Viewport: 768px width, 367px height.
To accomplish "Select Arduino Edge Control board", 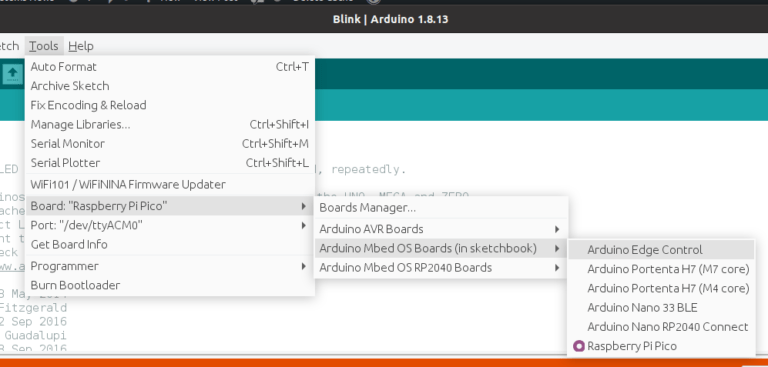I will pyautogui.click(x=661, y=250).
